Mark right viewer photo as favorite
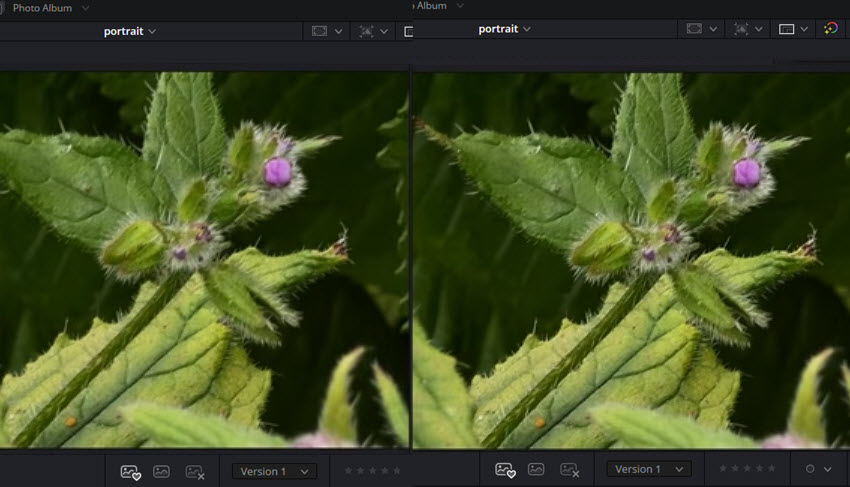 (x=505, y=470)
